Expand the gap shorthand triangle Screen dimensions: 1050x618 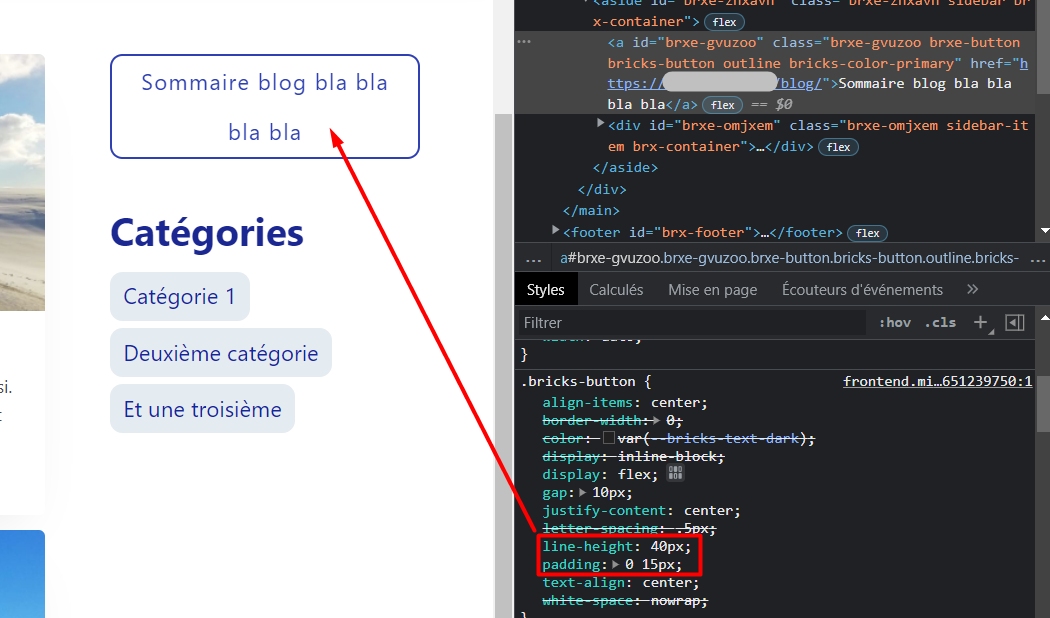(583, 492)
